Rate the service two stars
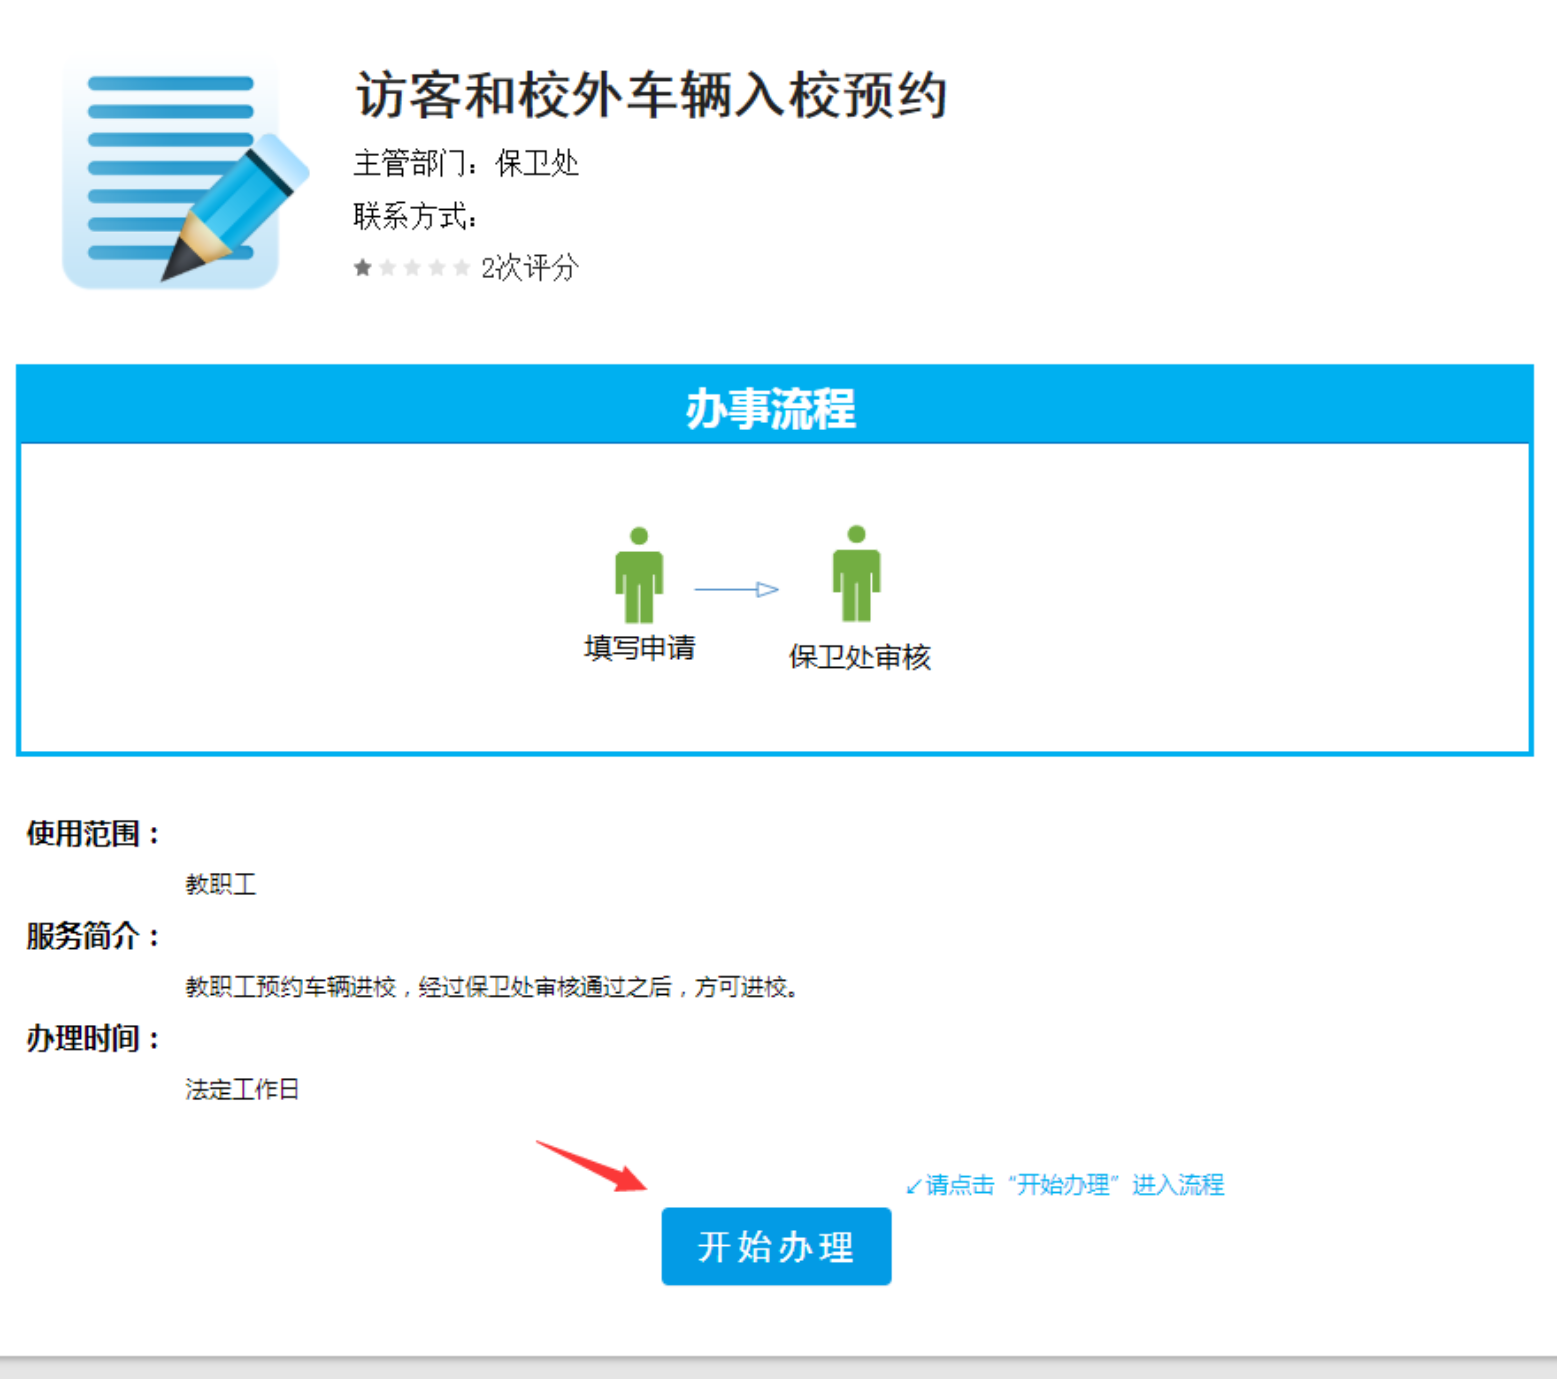This screenshot has width=1557, height=1380. 388,268
